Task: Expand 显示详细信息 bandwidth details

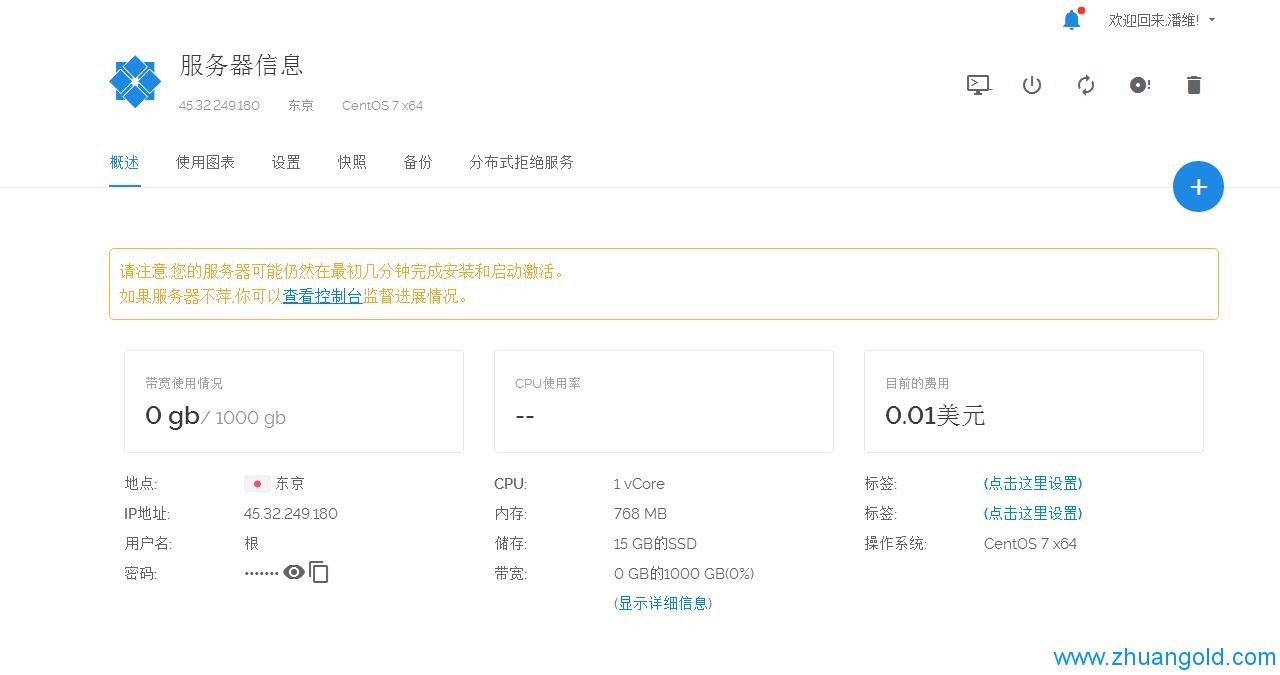Action: (x=663, y=603)
